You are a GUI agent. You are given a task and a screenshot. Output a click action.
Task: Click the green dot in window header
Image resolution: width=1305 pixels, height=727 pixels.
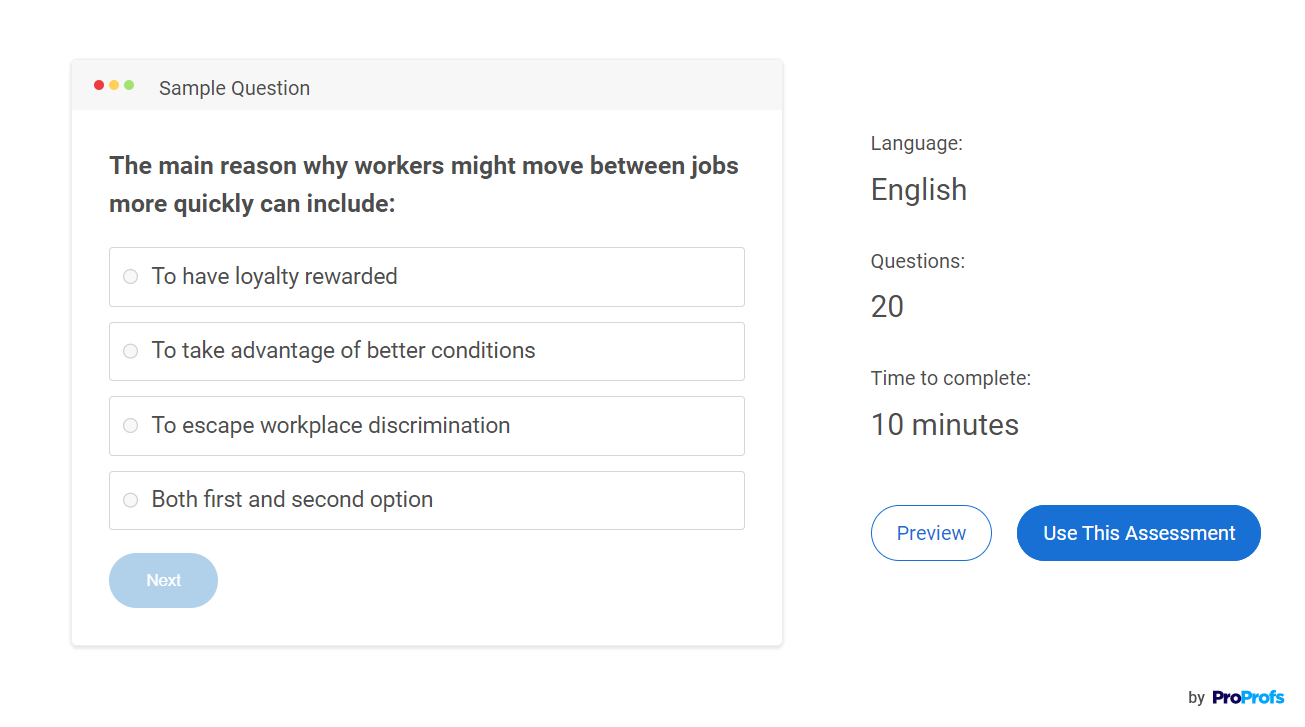(129, 85)
